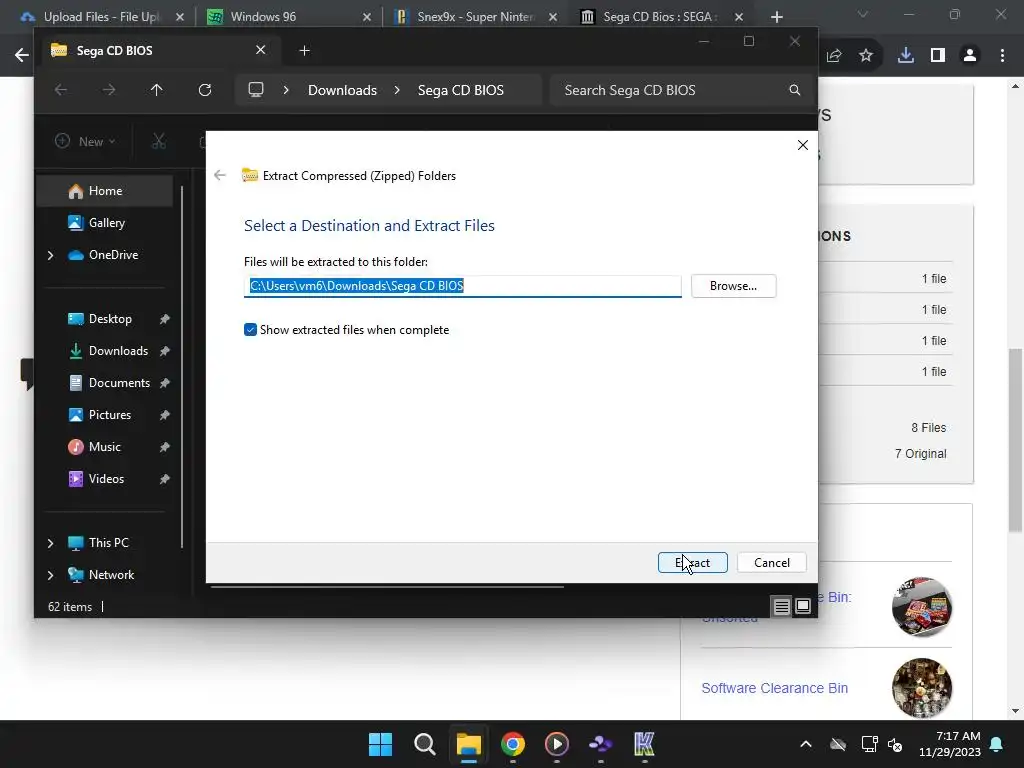Open Chrome downloads icon
1024x768 pixels.
[906, 56]
